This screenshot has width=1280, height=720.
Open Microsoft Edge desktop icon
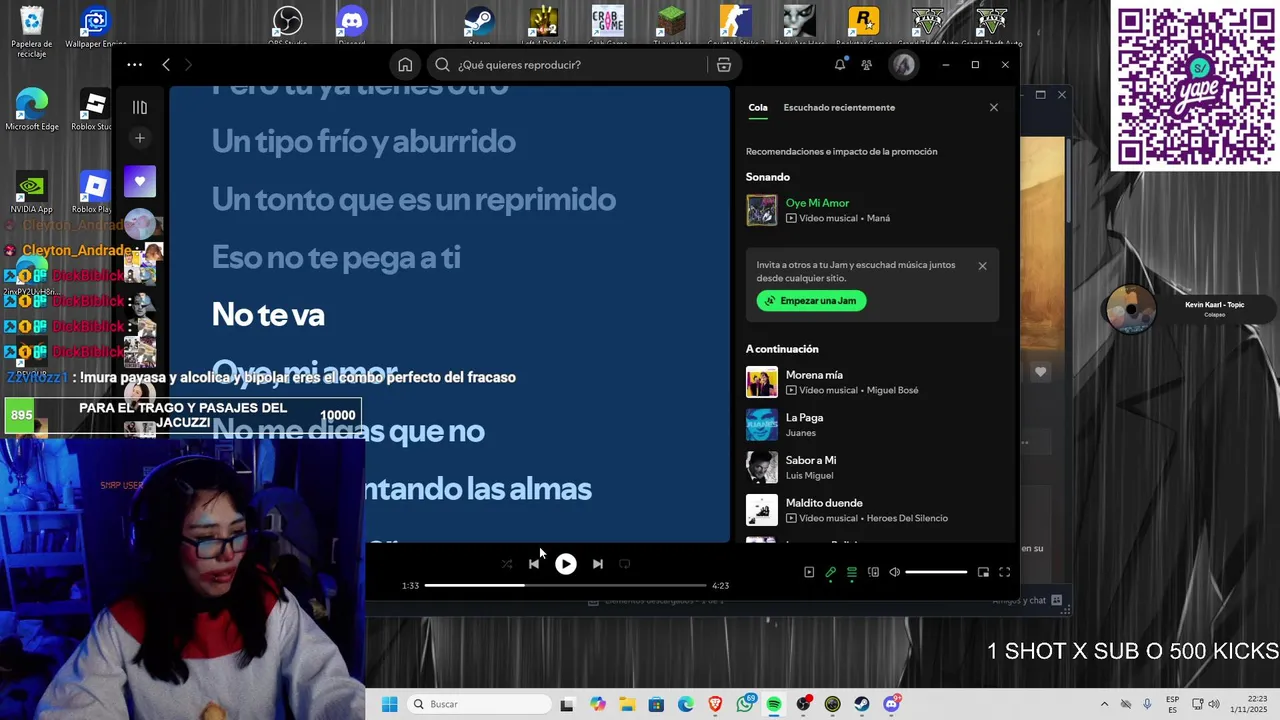[32, 109]
